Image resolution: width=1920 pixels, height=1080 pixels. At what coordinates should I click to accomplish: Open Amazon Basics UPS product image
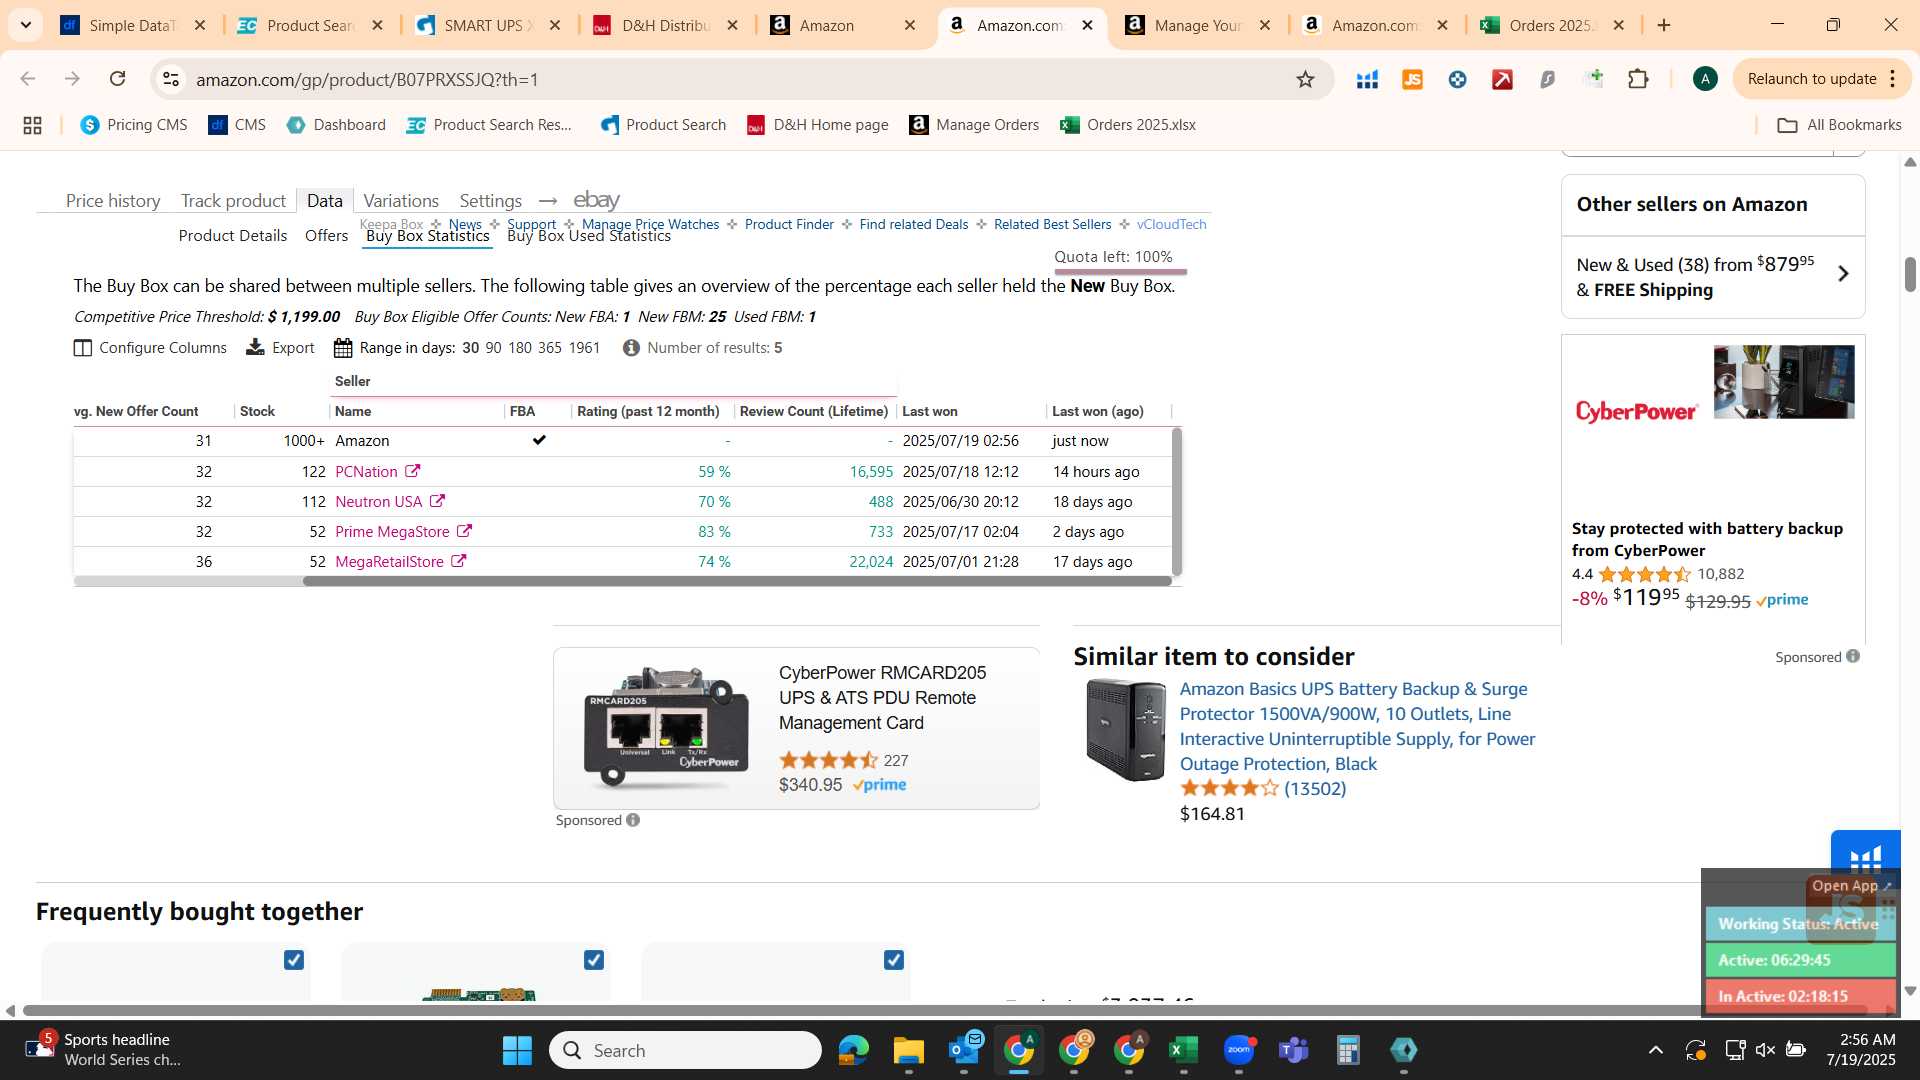(x=1125, y=729)
